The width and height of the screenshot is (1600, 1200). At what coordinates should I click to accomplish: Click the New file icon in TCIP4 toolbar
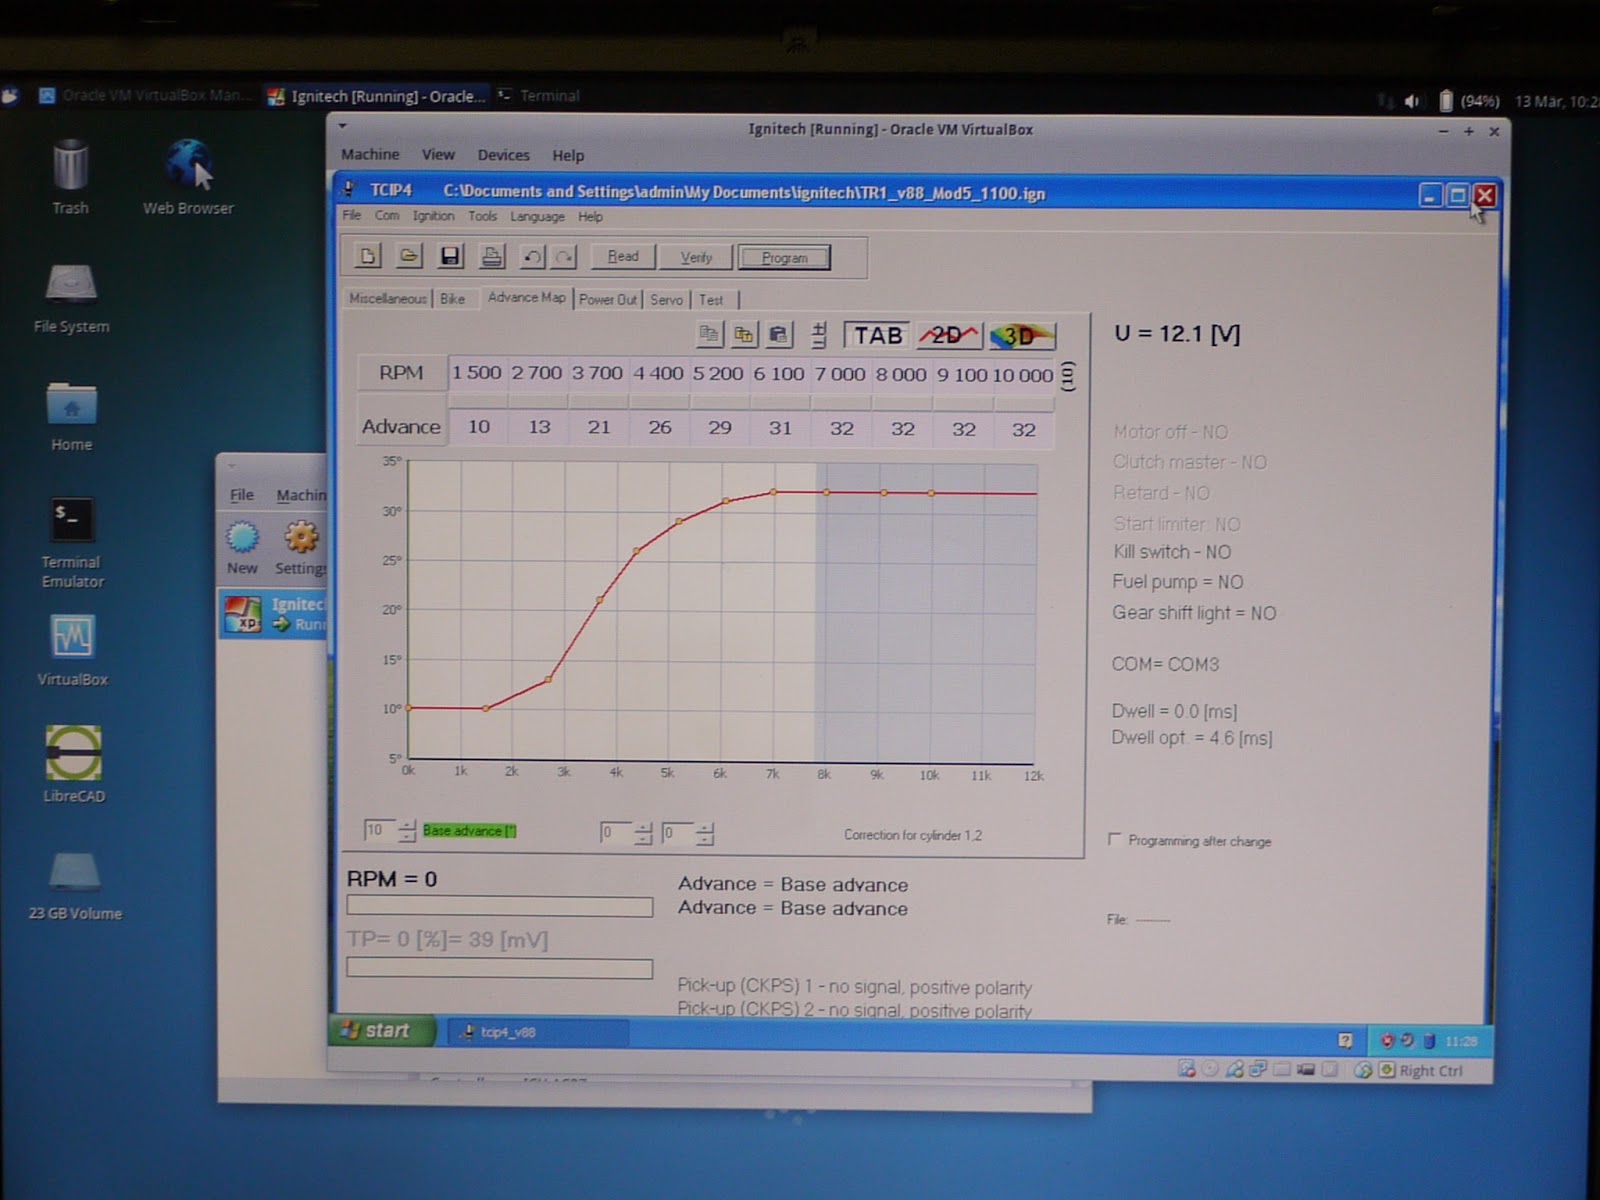(368, 256)
